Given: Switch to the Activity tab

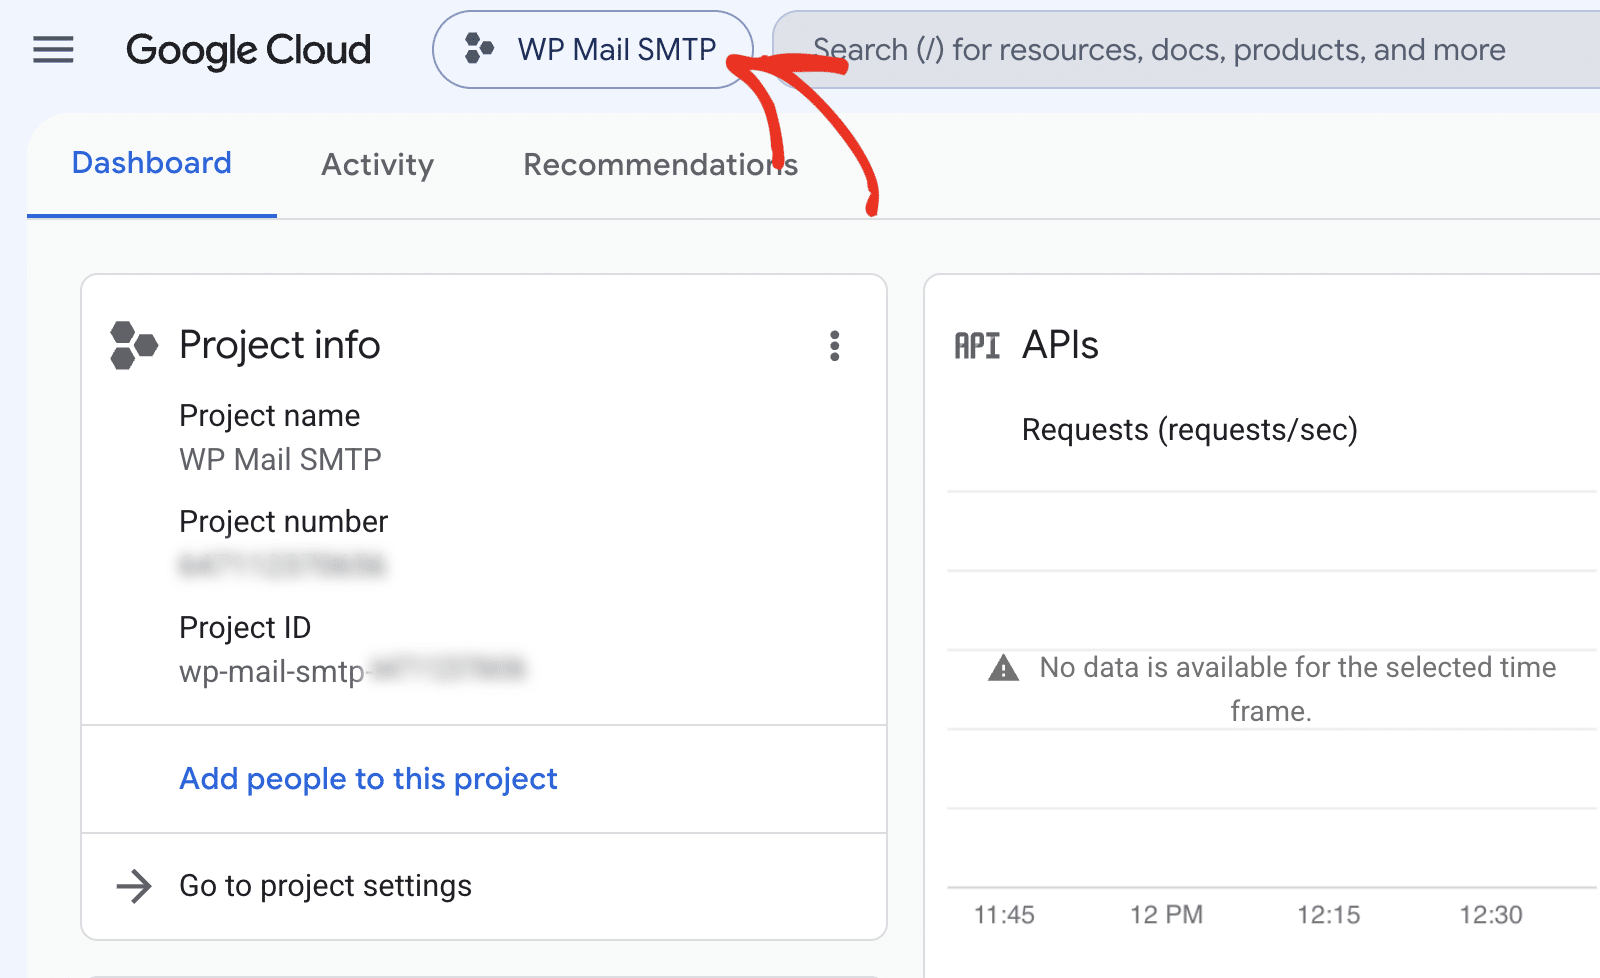Looking at the screenshot, I should (x=378, y=165).
